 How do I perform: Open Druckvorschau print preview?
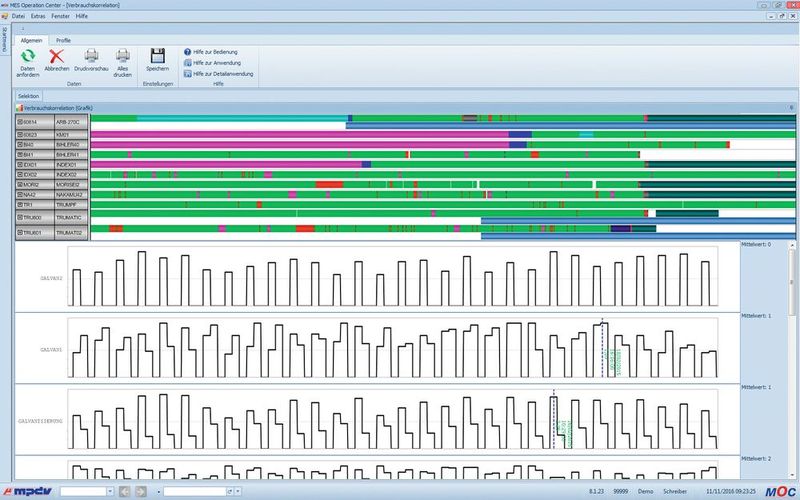tap(91, 56)
